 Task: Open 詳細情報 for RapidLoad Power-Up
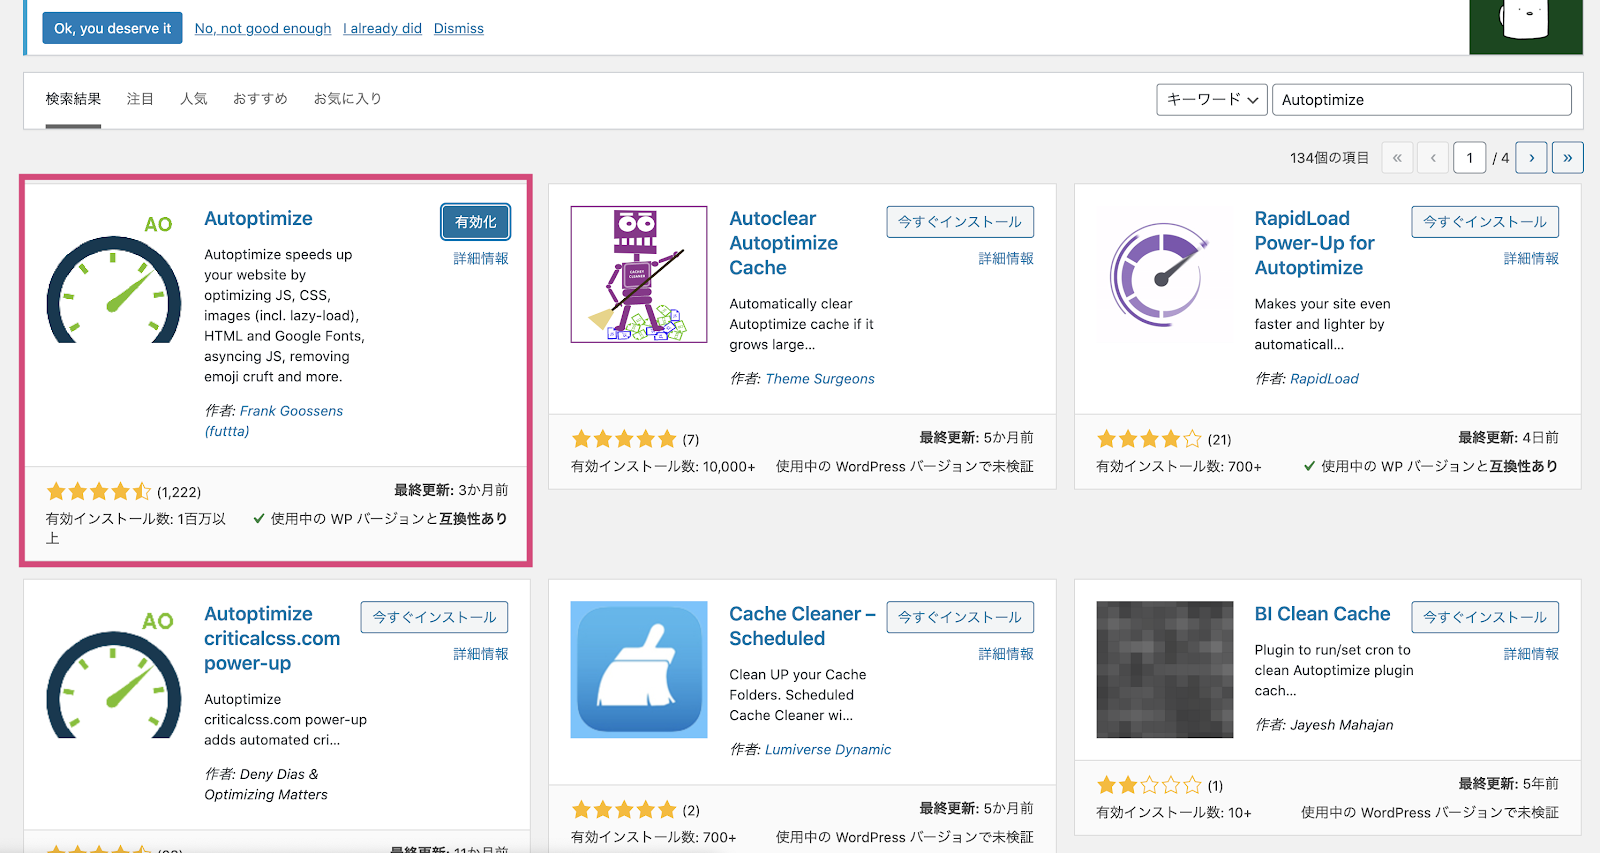click(x=1531, y=258)
